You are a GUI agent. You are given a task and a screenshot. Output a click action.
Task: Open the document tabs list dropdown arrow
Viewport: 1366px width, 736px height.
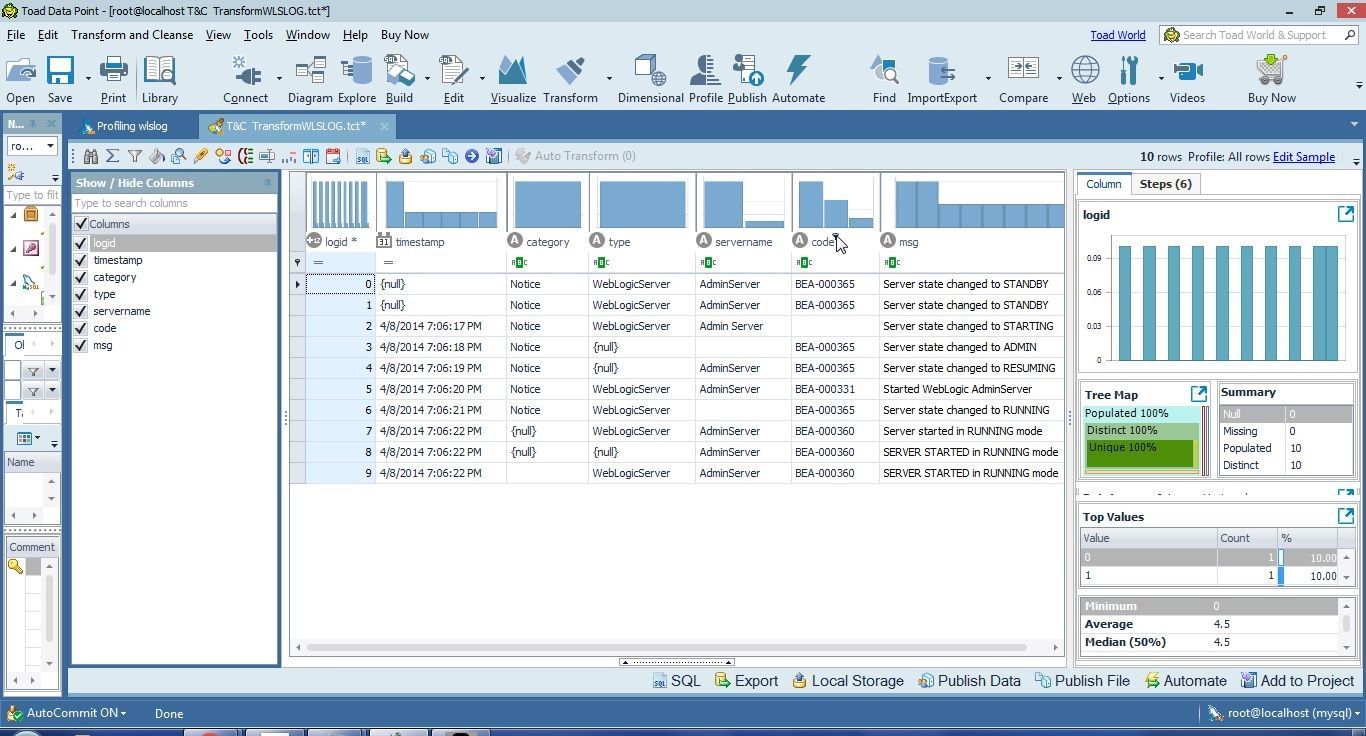click(1354, 125)
